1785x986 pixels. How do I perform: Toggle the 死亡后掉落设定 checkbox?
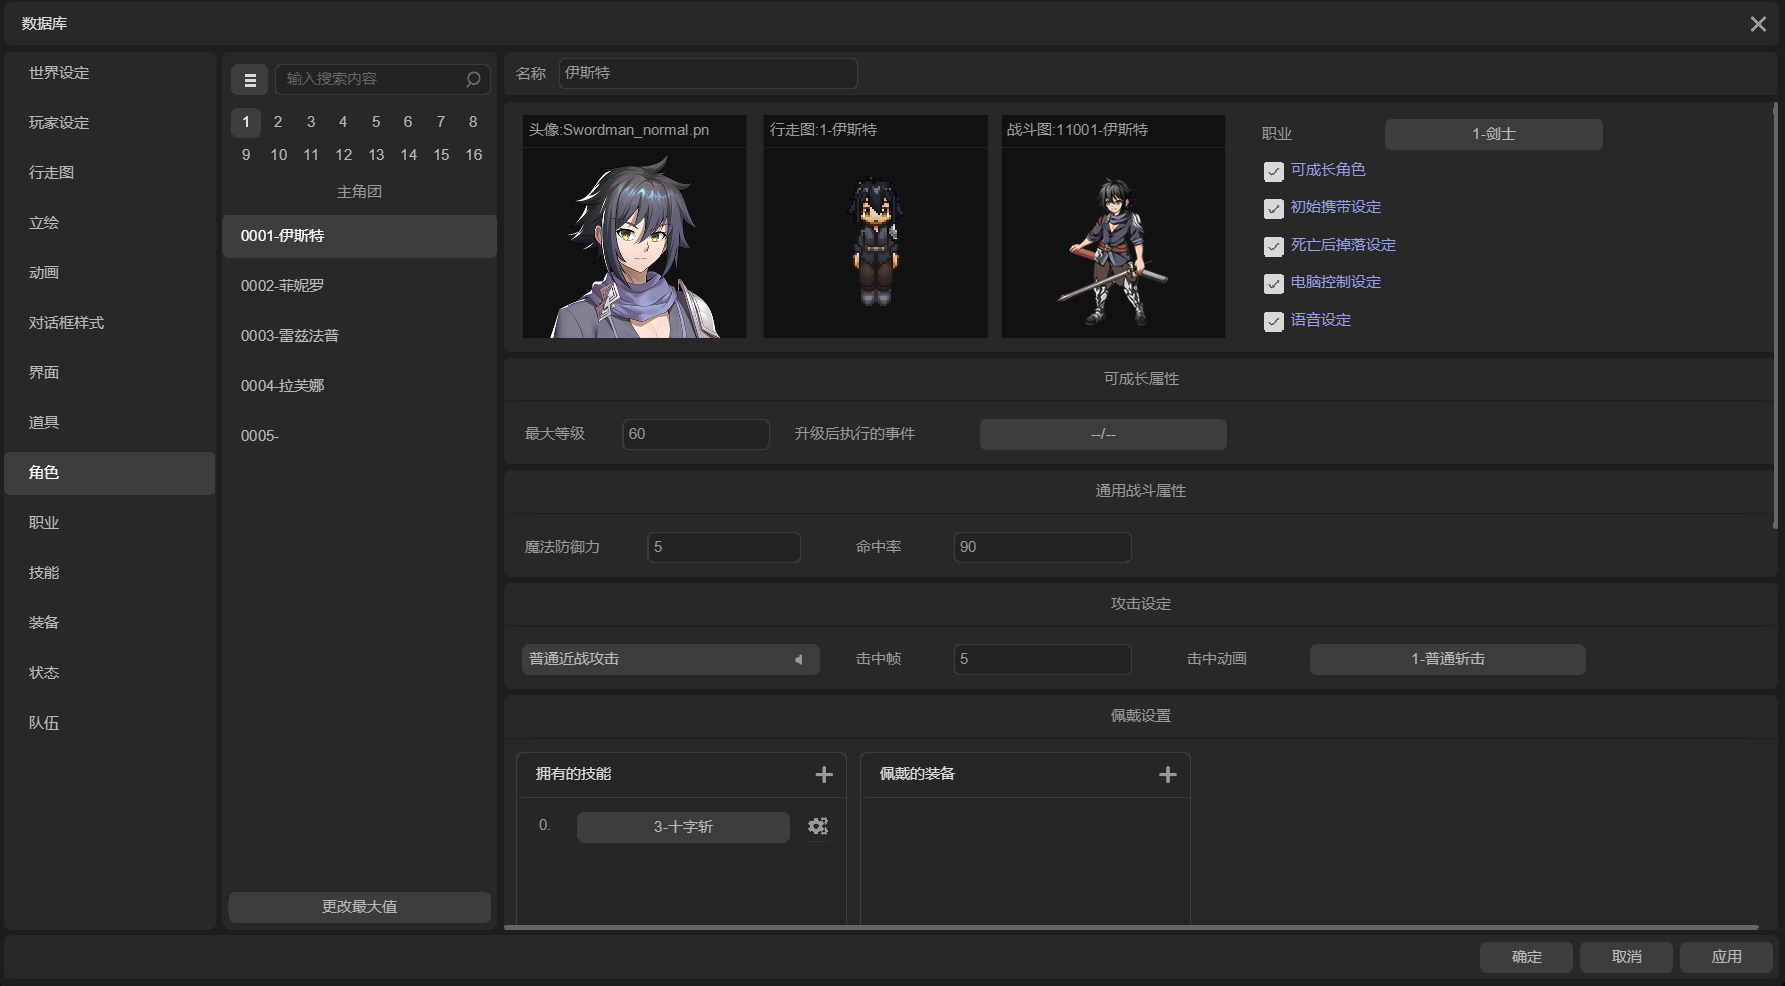1273,246
